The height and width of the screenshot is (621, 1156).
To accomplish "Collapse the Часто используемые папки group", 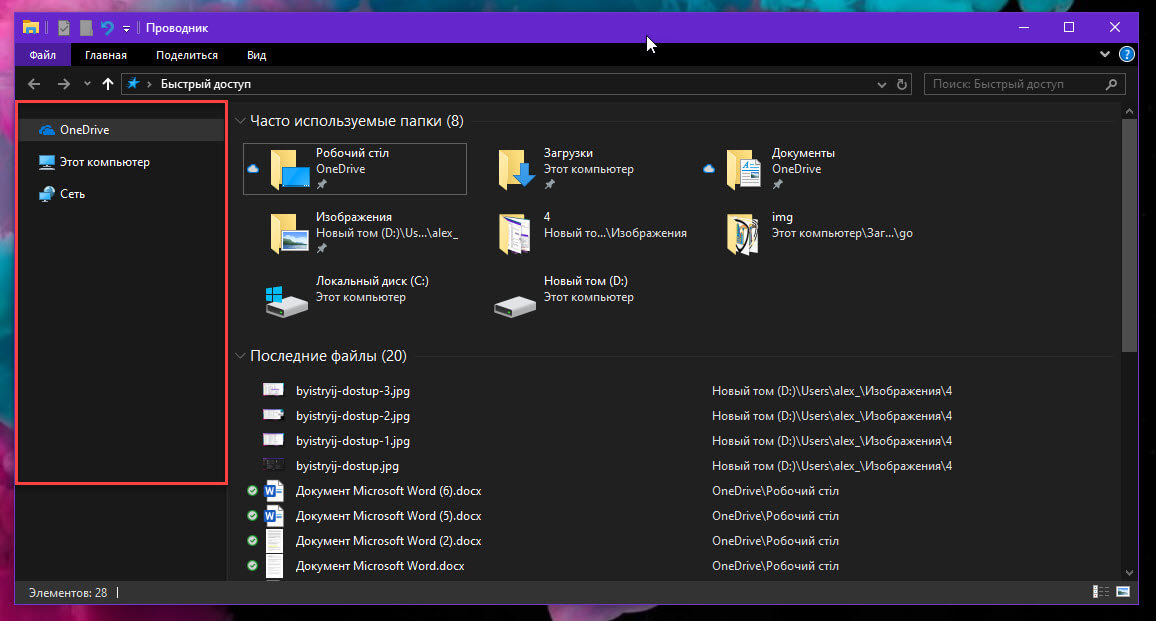I will [x=240, y=121].
